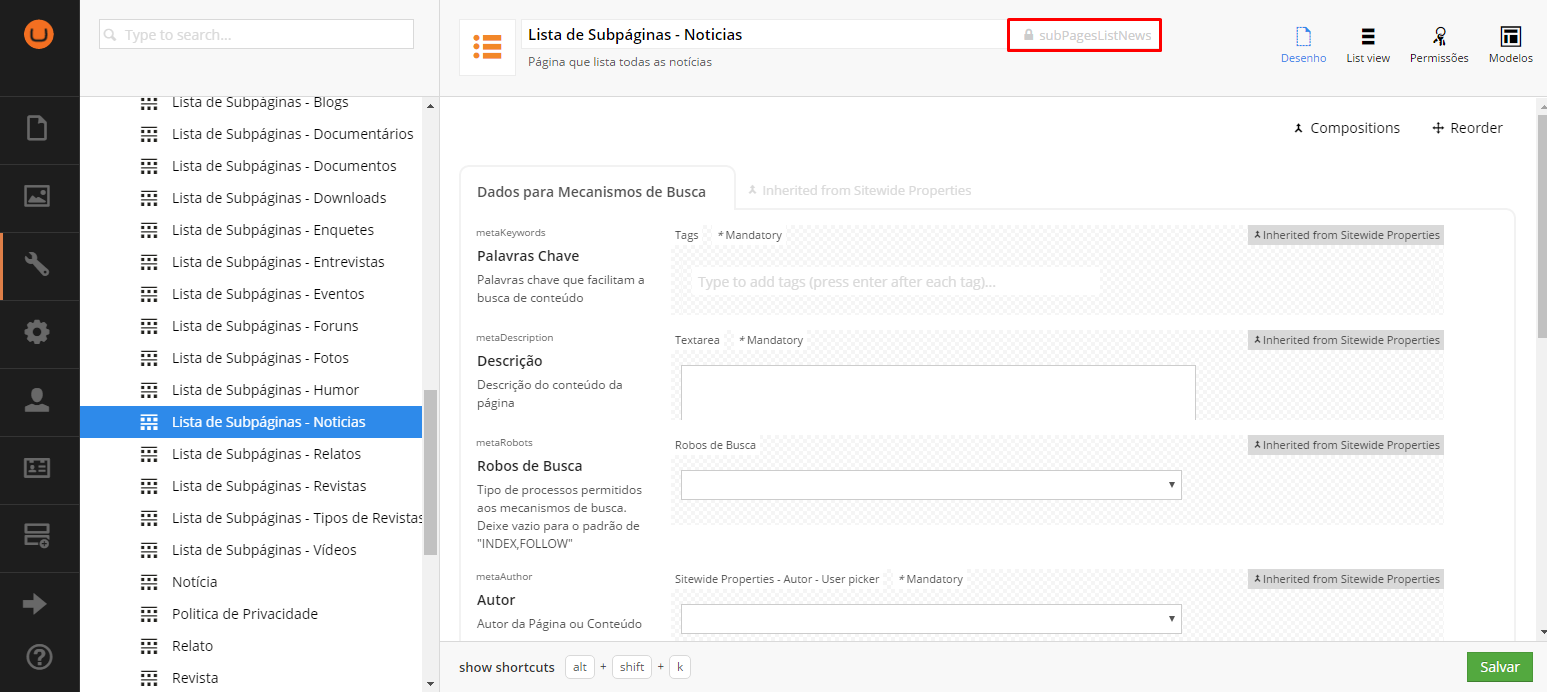The height and width of the screenshot is (692, 1547).
Task: Click Reorder button
Action: click(x=1467, y=128)
